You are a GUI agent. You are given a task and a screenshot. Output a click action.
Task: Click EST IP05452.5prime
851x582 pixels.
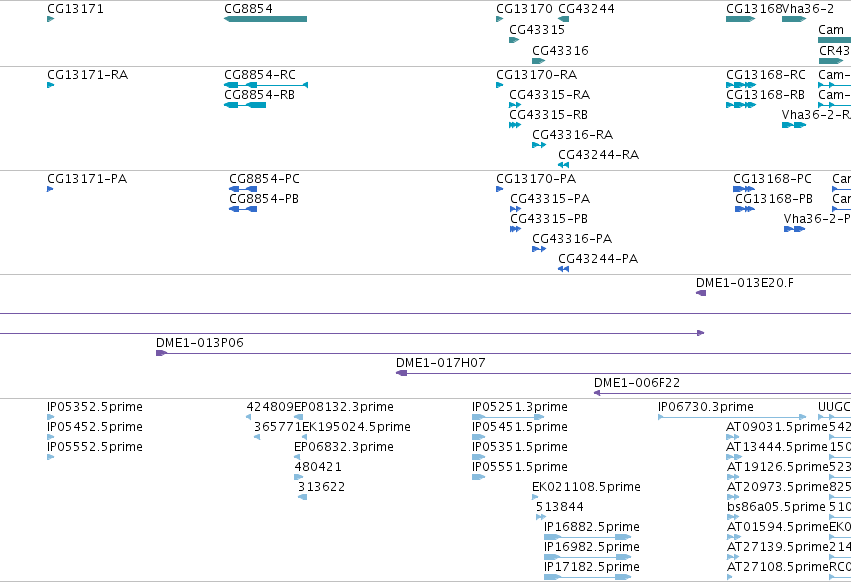[x=95, y=427]
